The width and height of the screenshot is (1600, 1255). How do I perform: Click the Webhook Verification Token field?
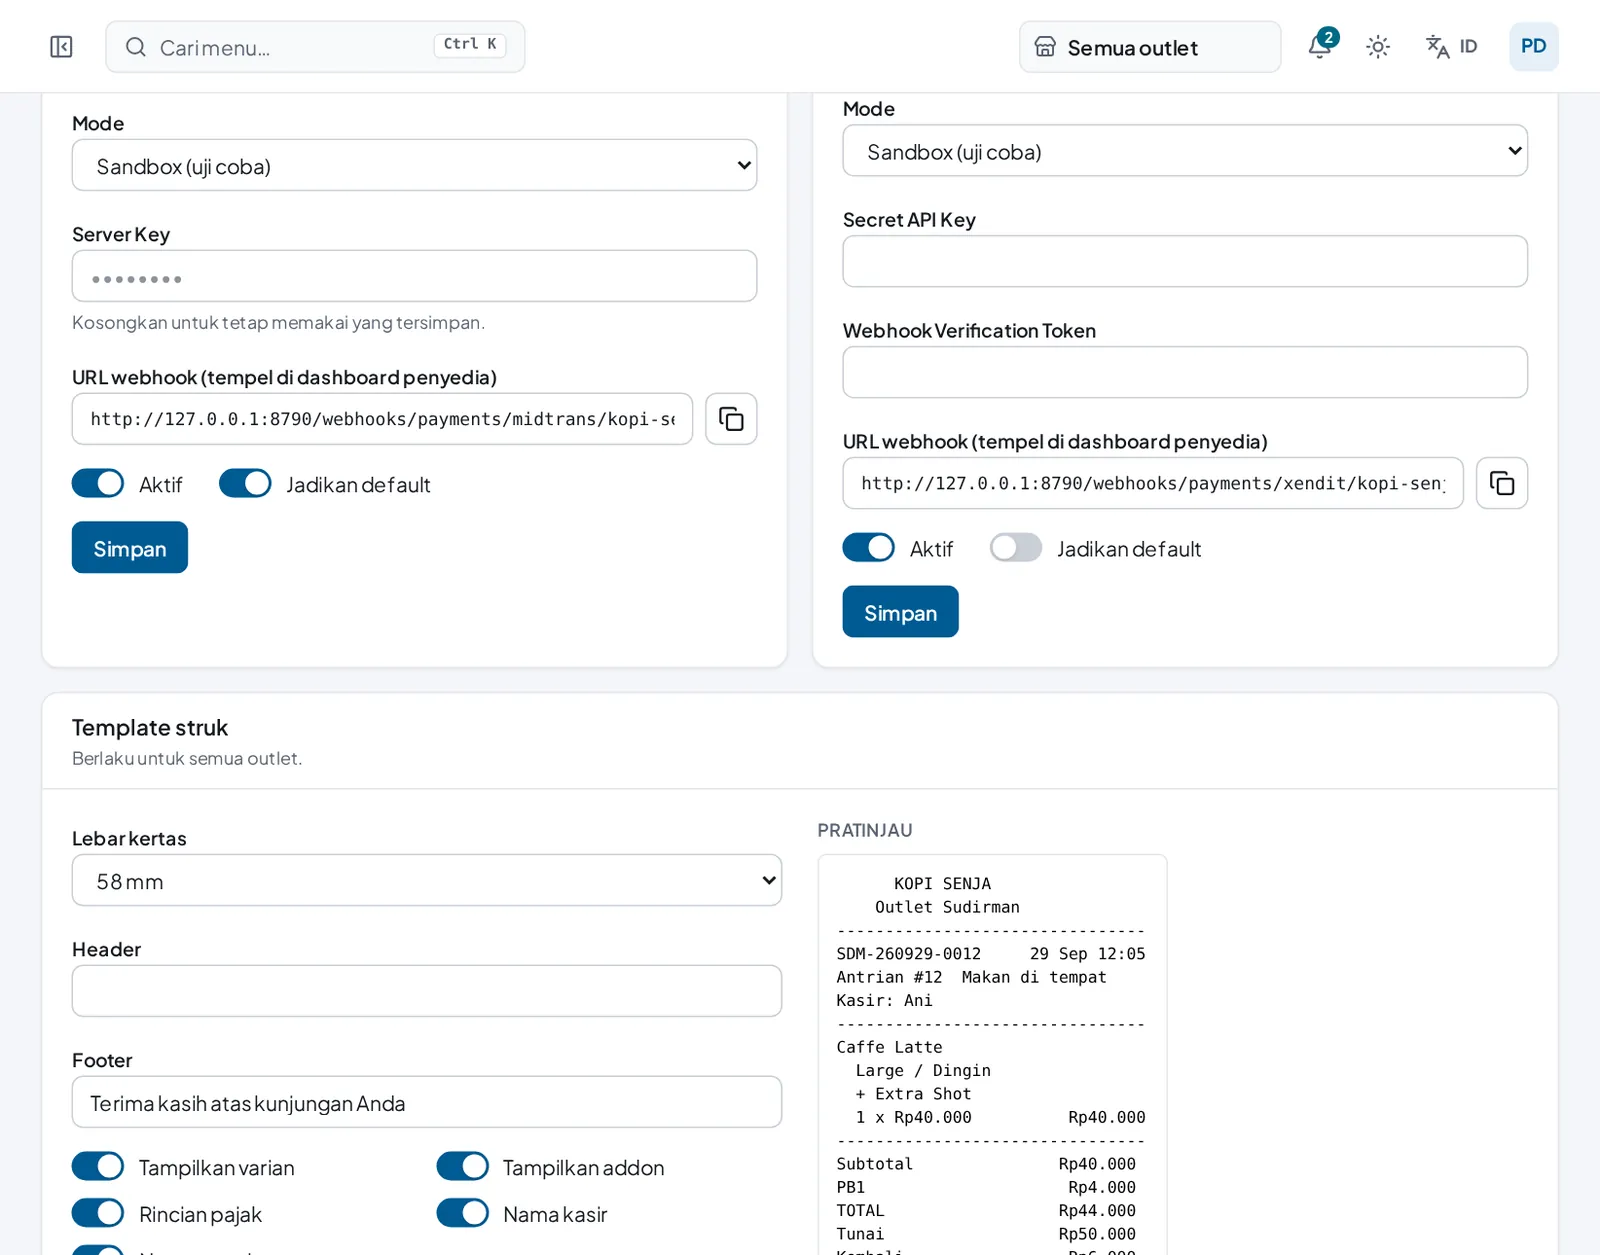[1185, 372]
